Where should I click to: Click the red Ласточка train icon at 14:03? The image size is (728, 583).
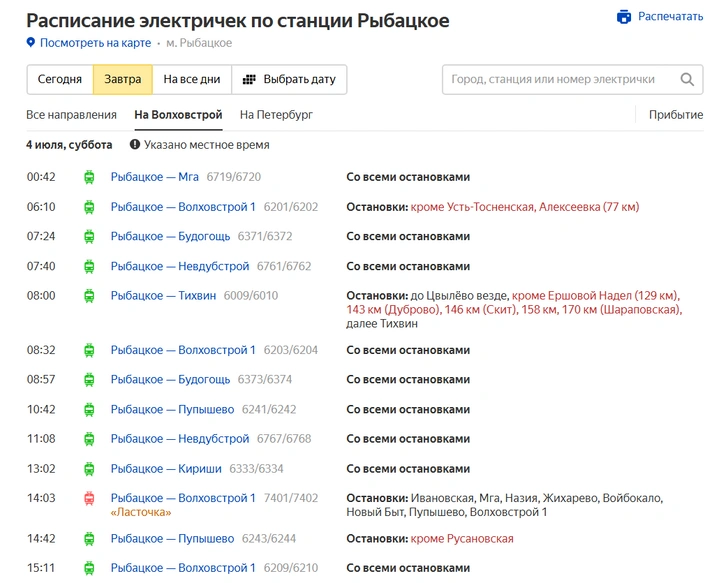click(89, 499)
